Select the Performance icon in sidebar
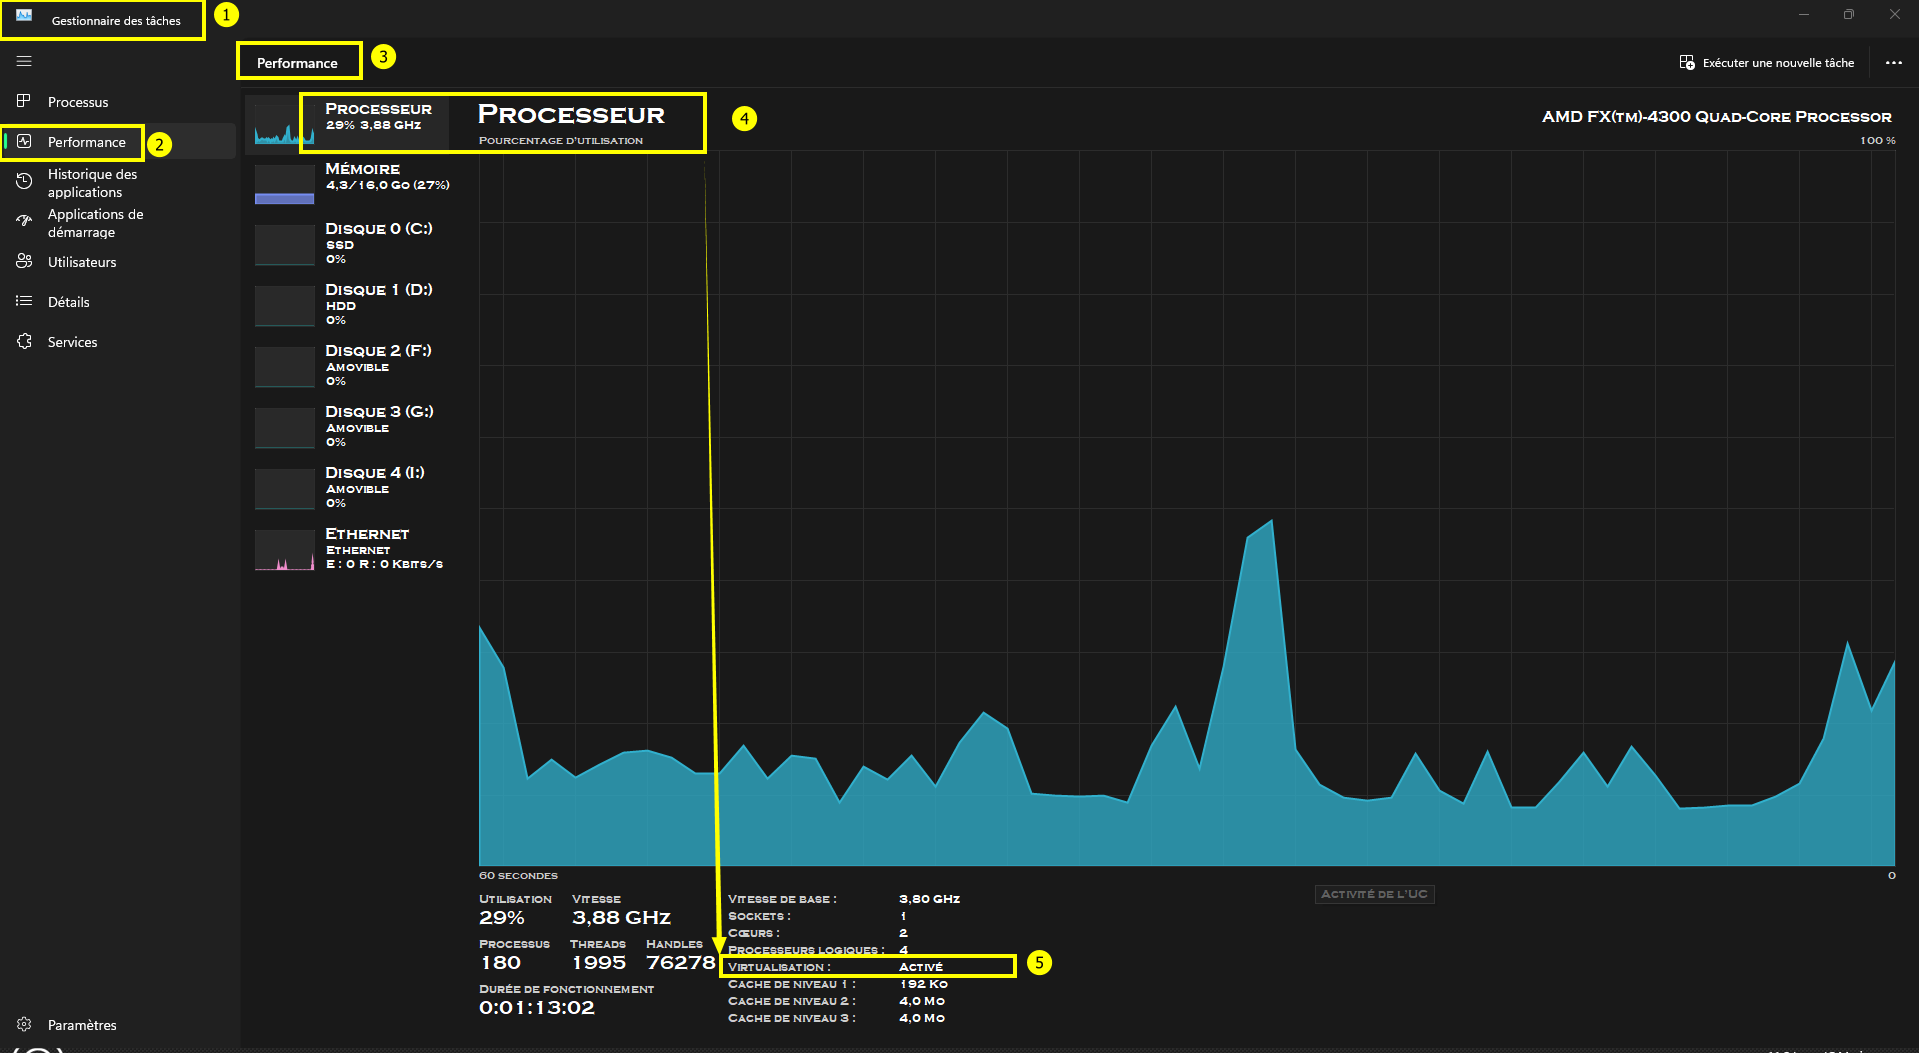Image resolution: width=1919 pixels, height=1053 pixels. coord(24,142)
